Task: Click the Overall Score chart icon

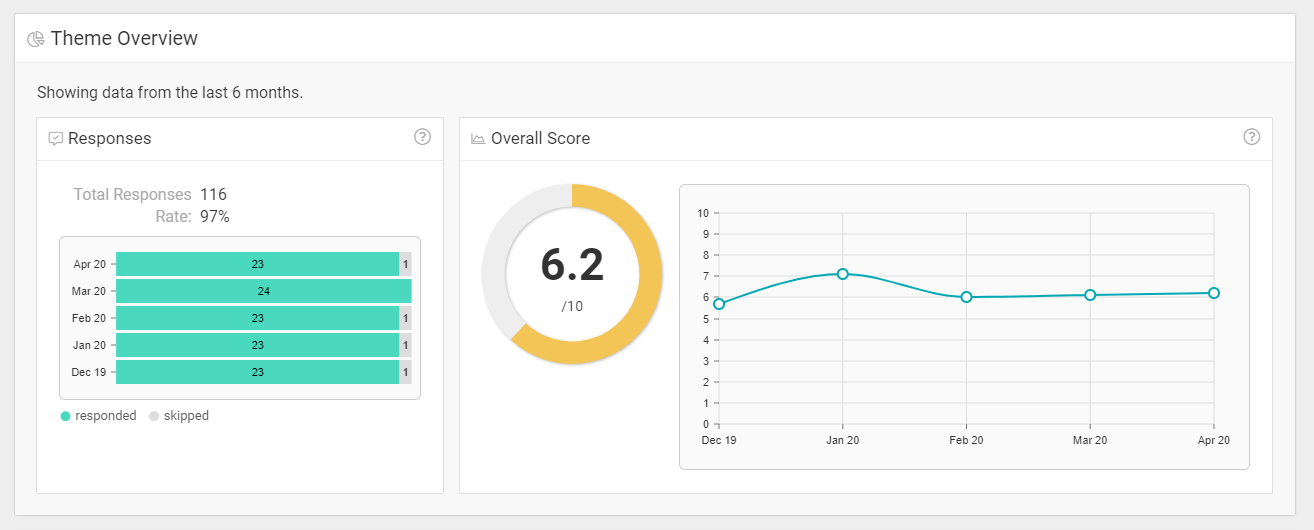Action: pos(478,139)
